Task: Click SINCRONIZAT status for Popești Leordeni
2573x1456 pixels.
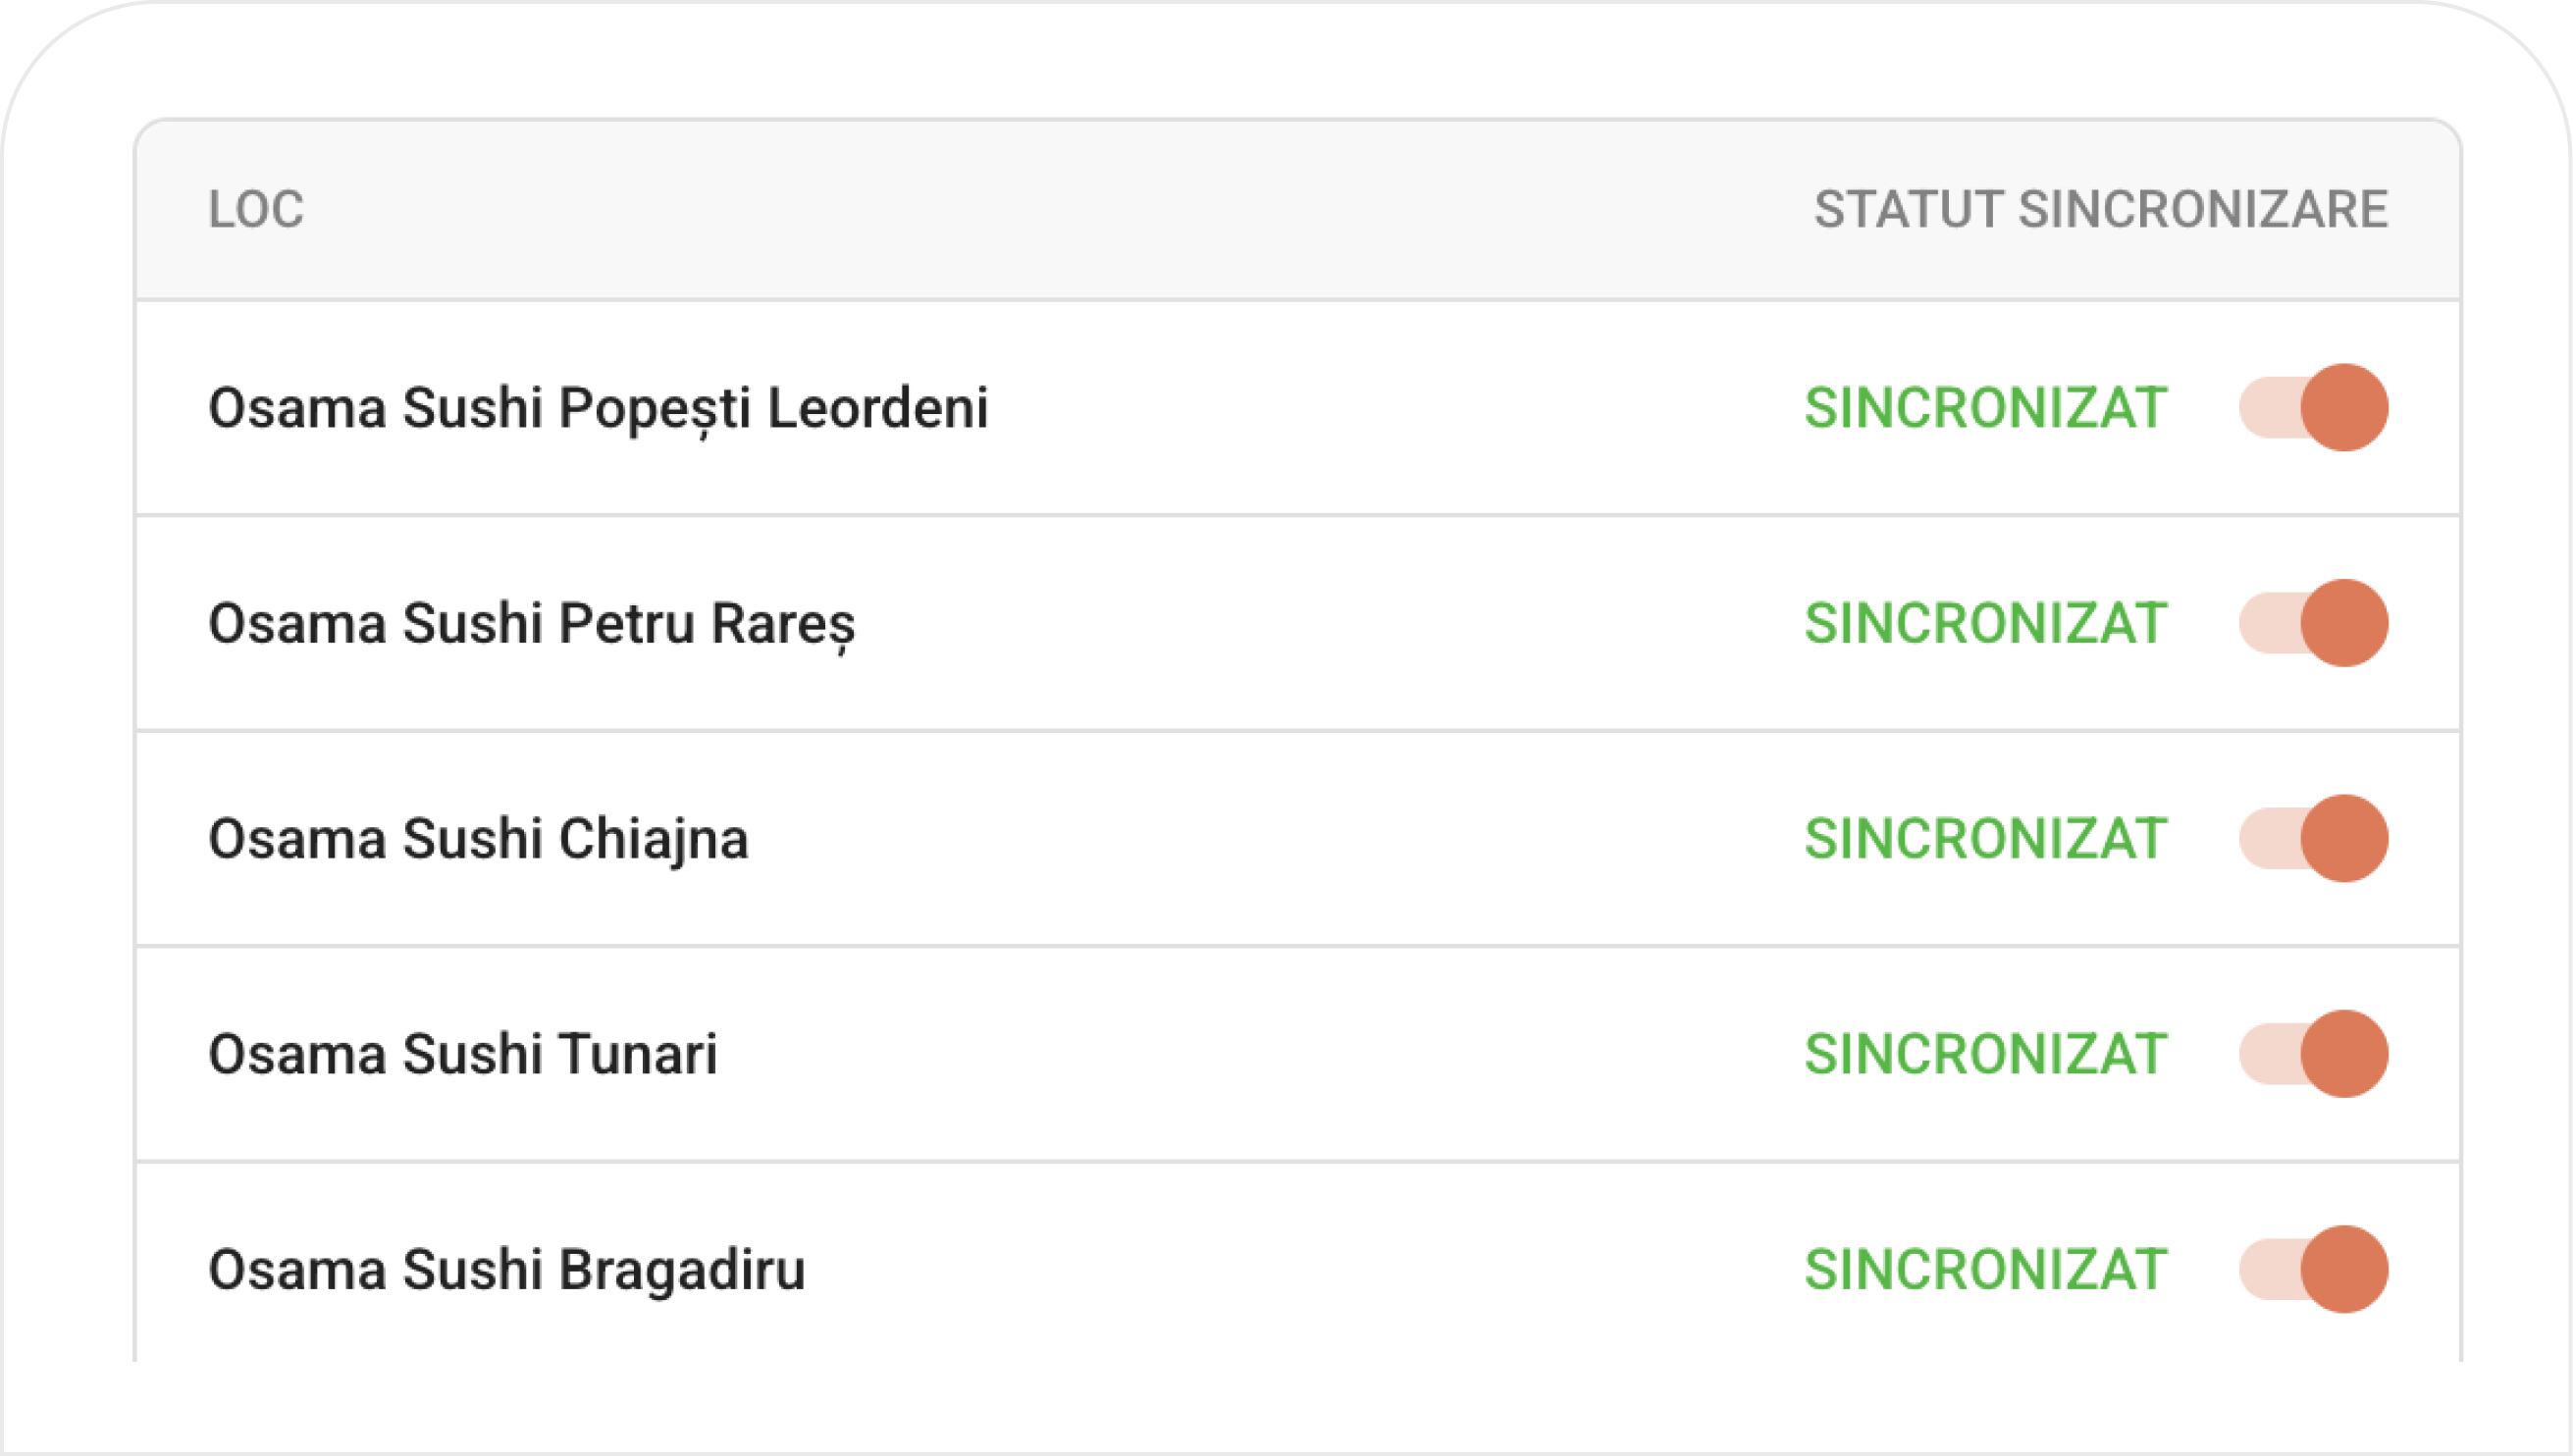Action: coord(1986,408)
